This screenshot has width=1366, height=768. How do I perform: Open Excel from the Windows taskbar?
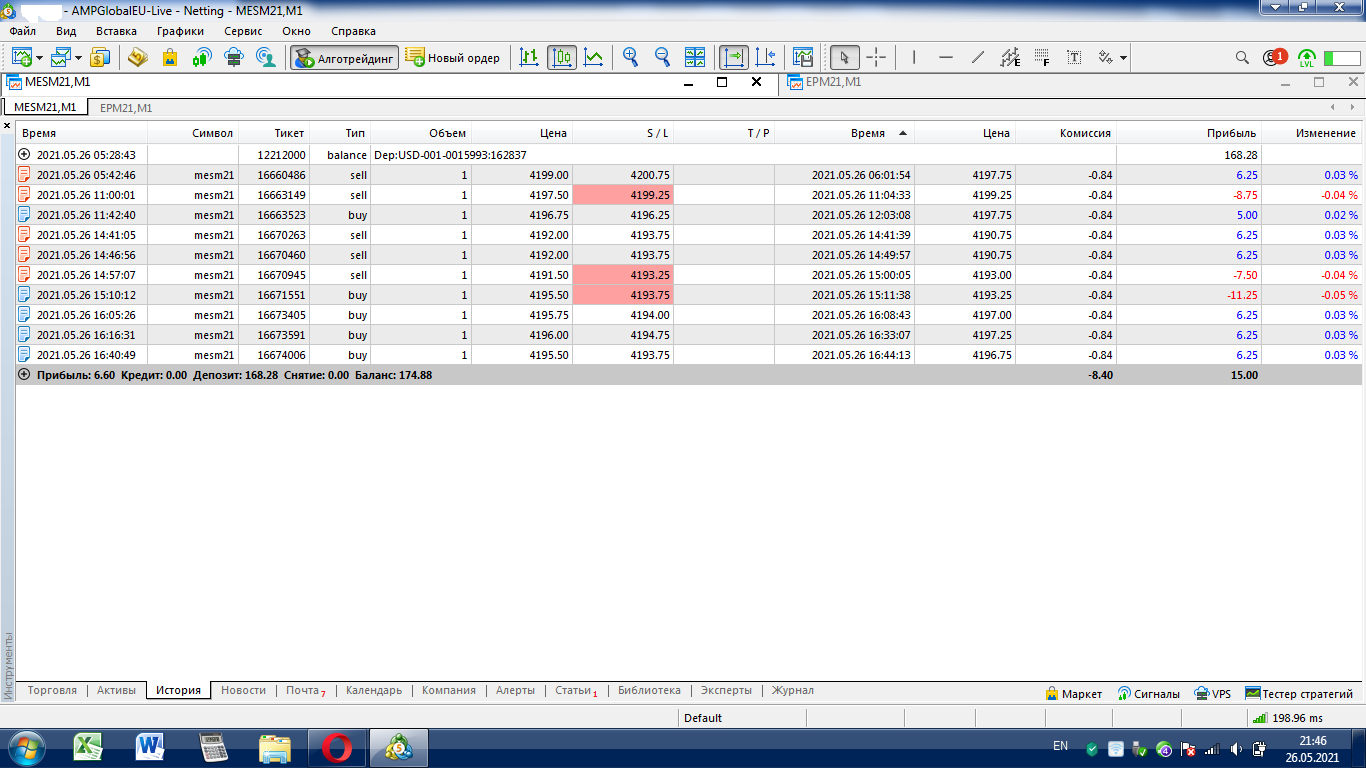[x=89, y=747]
